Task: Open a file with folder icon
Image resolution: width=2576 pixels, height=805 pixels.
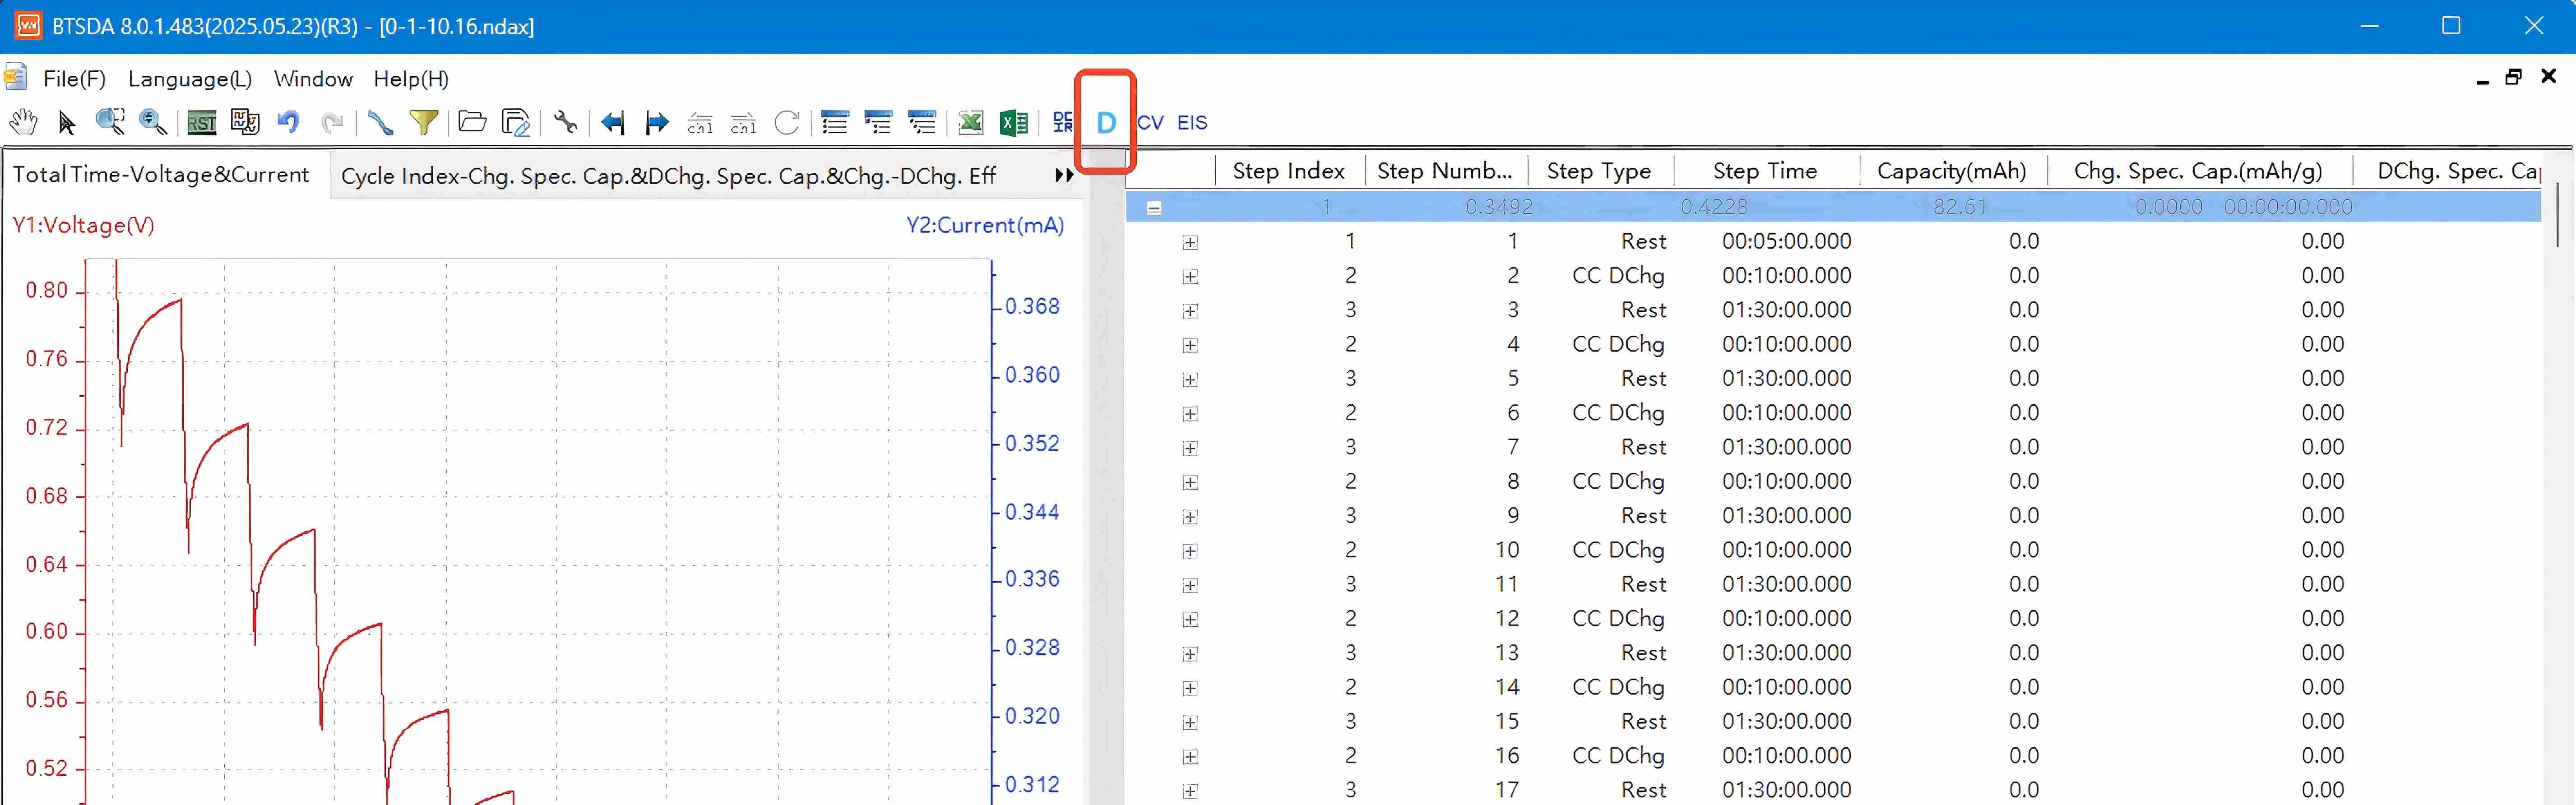Action: pos(472,122)
